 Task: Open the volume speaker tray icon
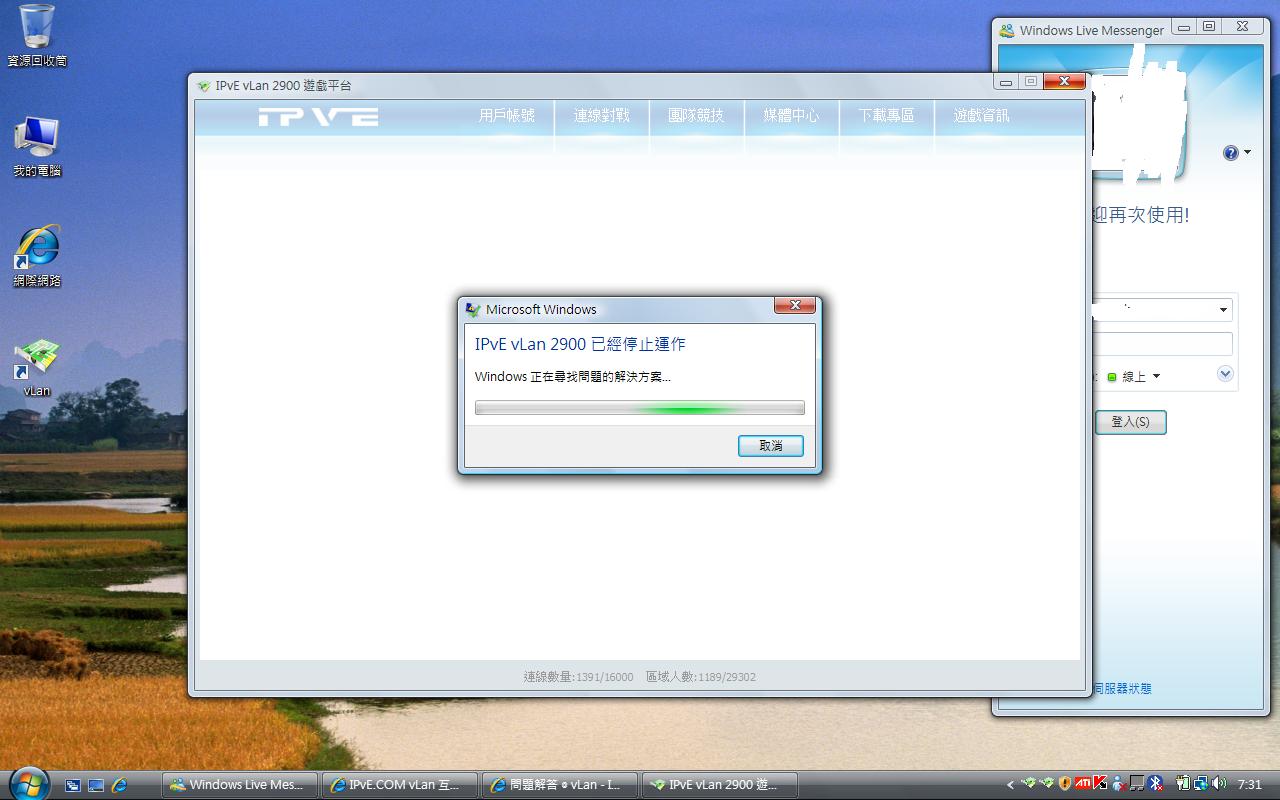(x=1218, y=784)
